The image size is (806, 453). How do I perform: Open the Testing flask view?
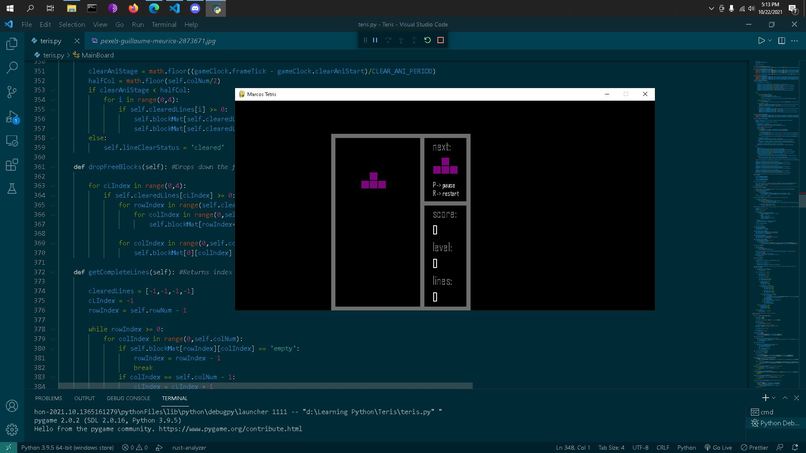[12, 189]
